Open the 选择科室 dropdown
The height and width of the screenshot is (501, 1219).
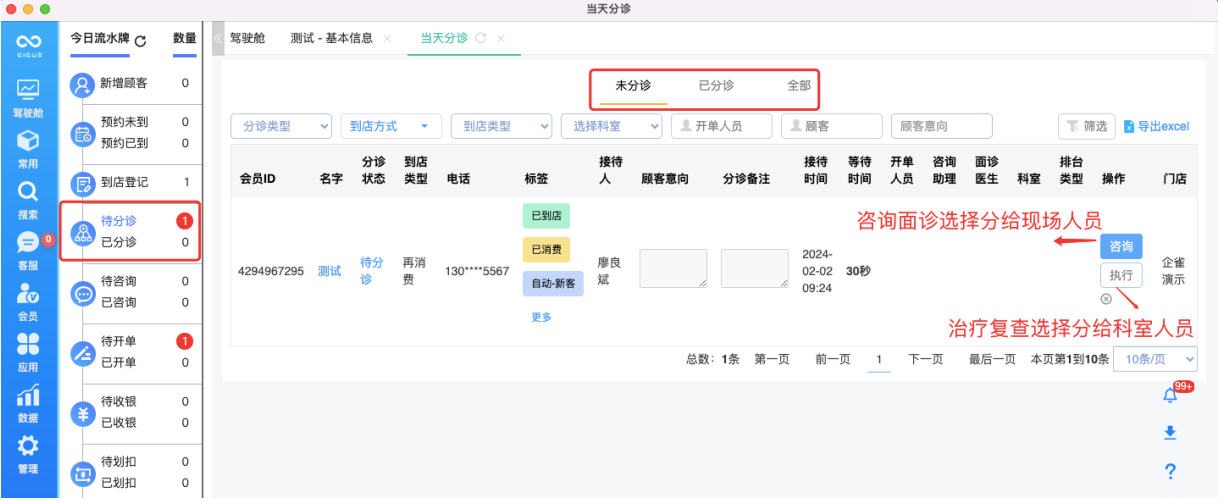coord(611,126)
